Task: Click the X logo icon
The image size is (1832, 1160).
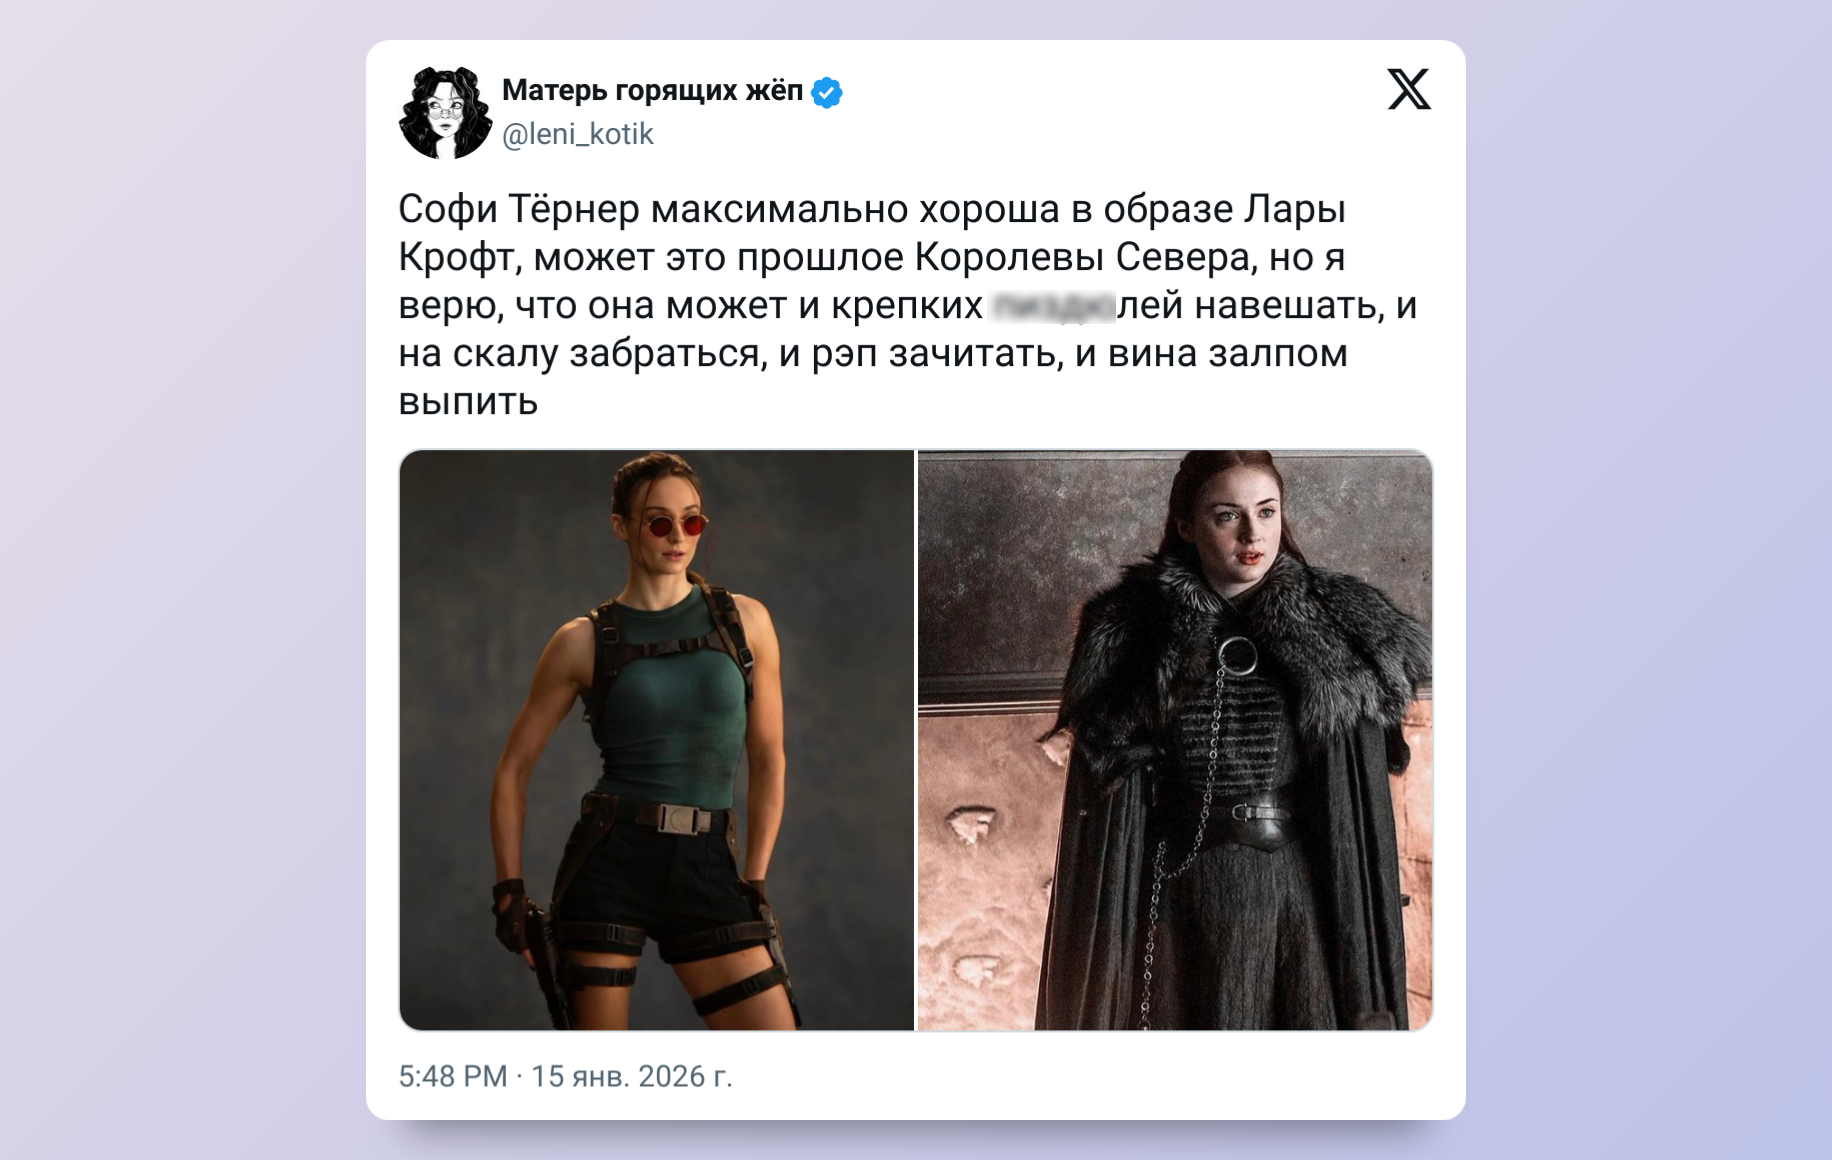Action: [1409, 90]
